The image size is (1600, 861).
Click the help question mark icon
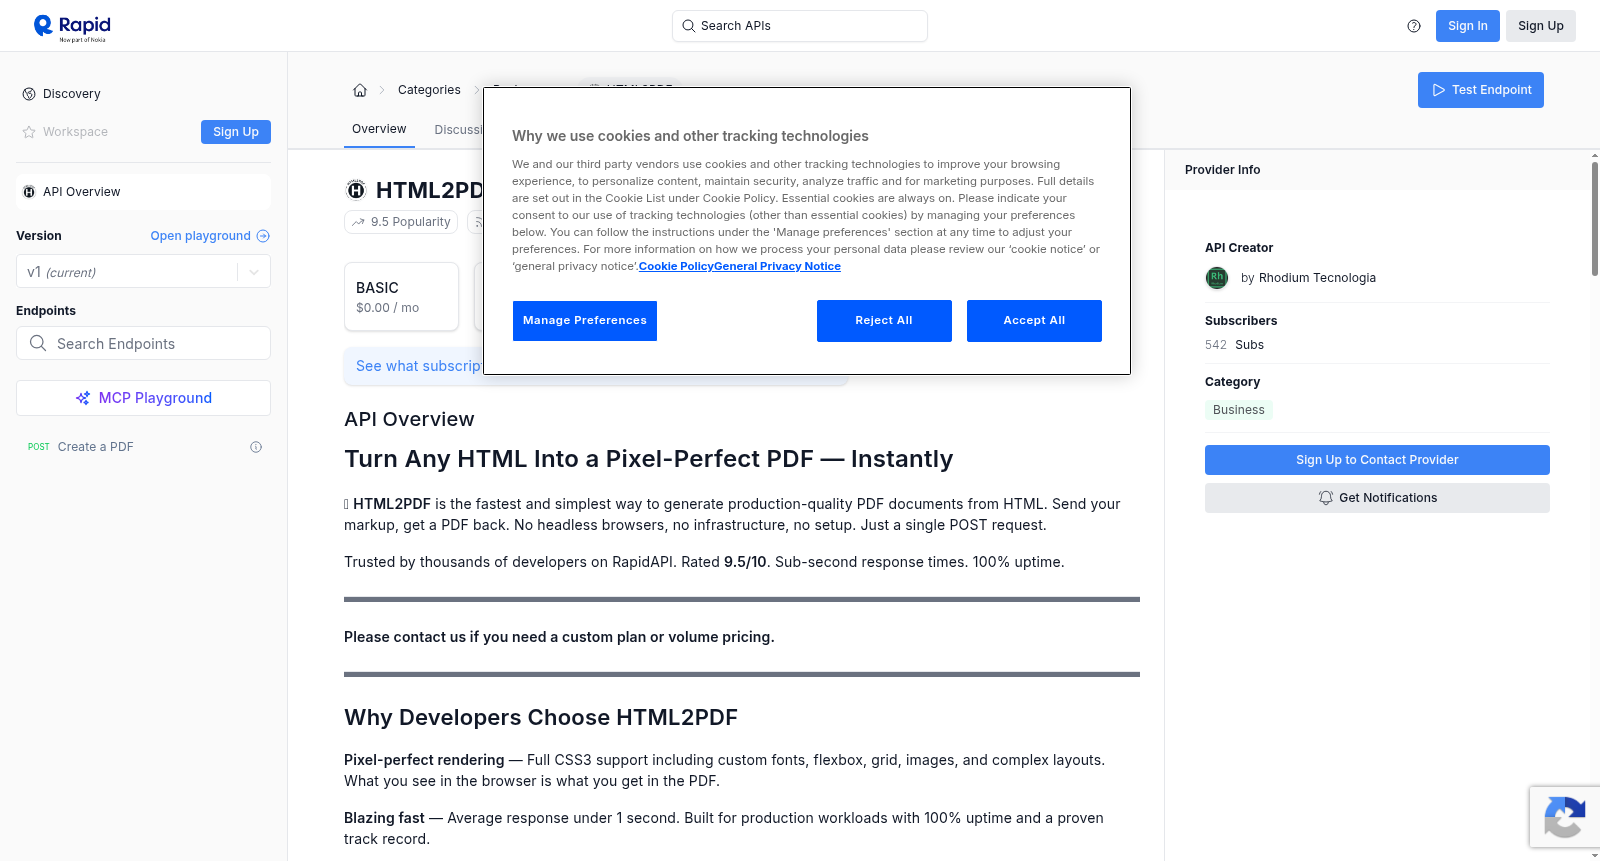coord(1414,26)
